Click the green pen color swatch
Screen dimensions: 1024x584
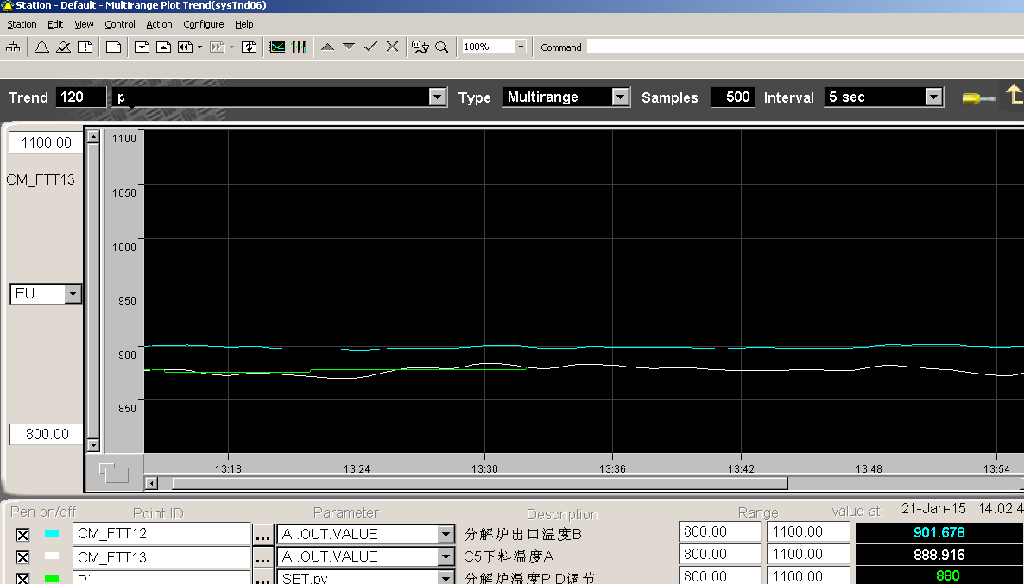(52, 578)
